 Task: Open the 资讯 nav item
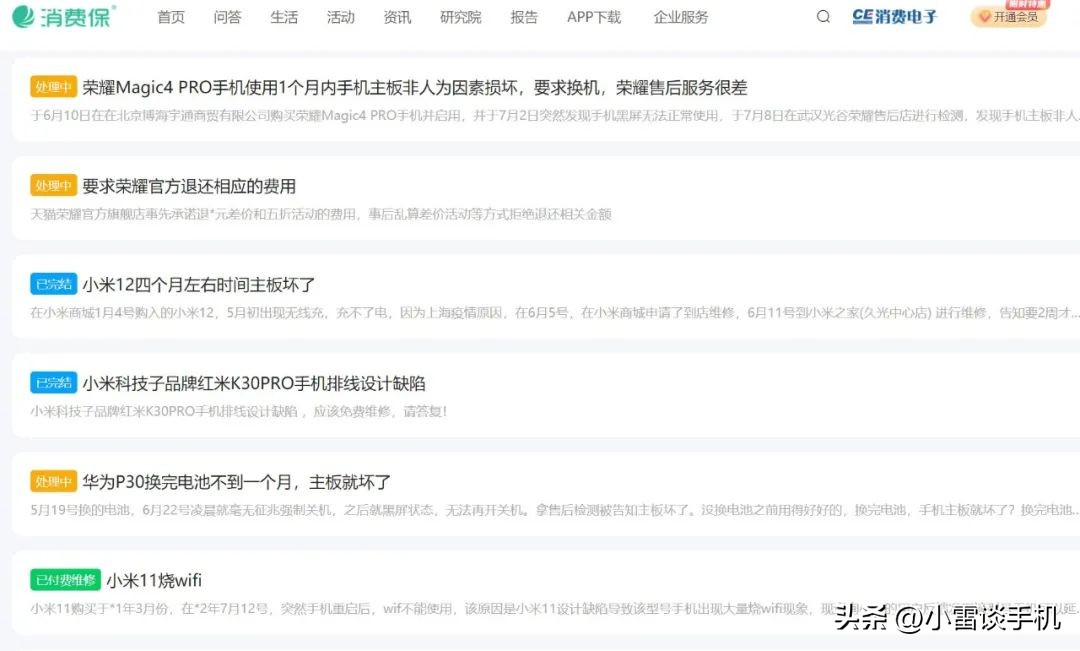click(x=397, y=17)
